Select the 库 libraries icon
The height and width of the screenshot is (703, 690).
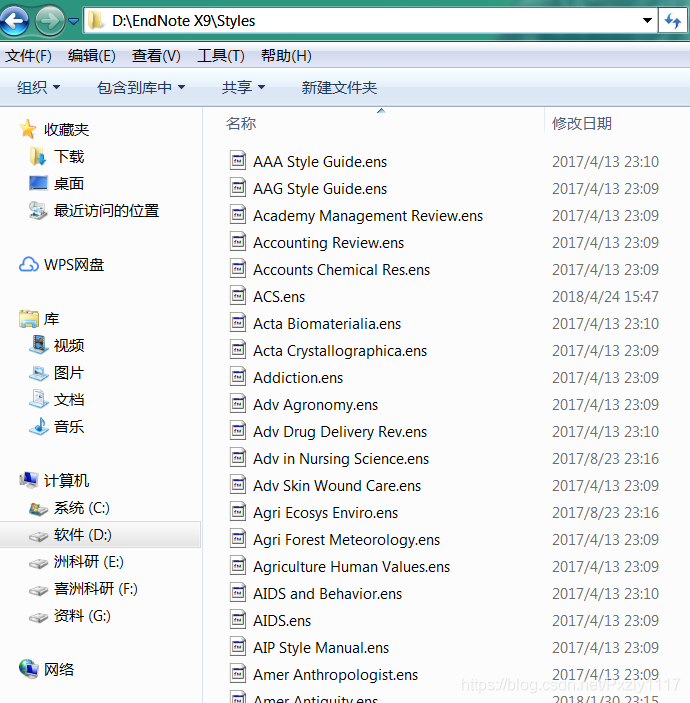pos(29,319)
